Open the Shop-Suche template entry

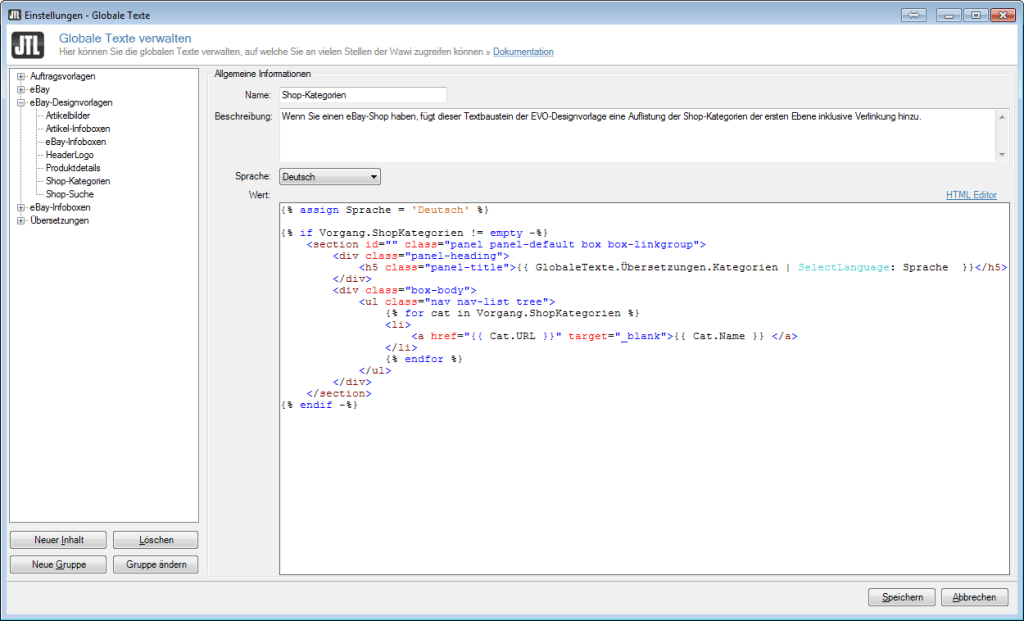(70, 194)
